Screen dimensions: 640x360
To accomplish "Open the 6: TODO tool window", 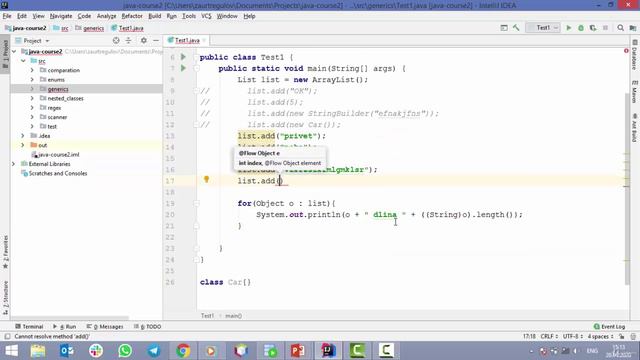I will (x=147, y=327).
